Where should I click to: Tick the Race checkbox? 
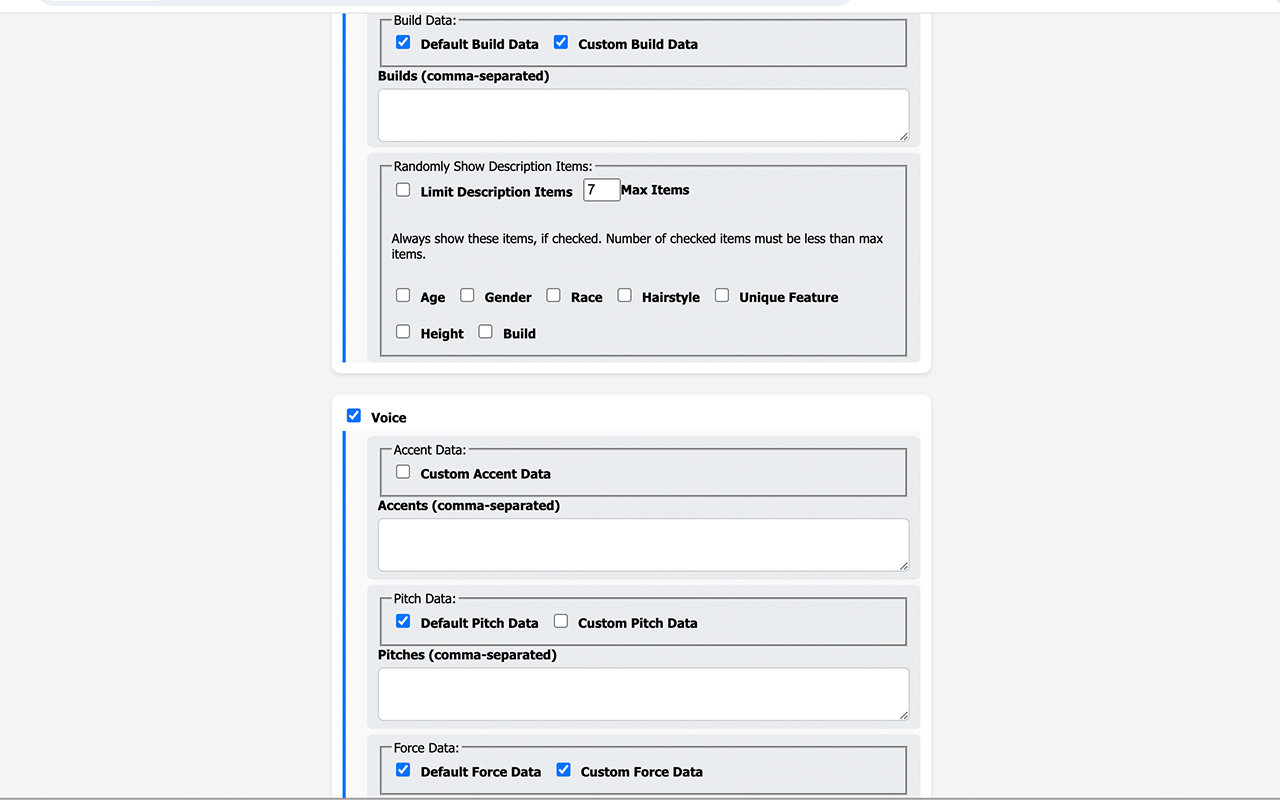553,296
